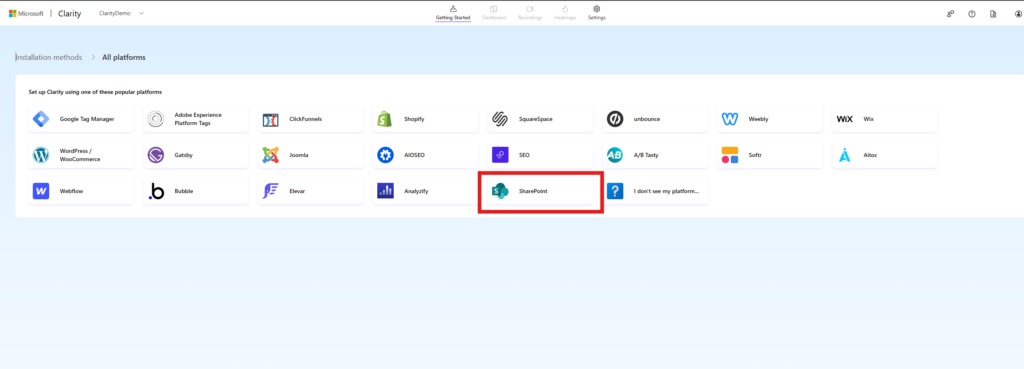Click the WordPress logo icon
The height and width of the screenshot is (369, 1024).
41,155
